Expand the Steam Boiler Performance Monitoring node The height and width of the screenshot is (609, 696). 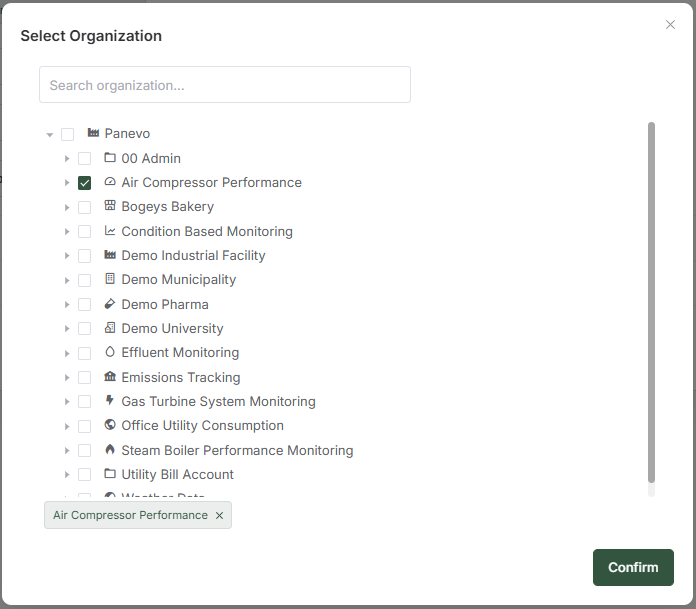coord(67,451)
